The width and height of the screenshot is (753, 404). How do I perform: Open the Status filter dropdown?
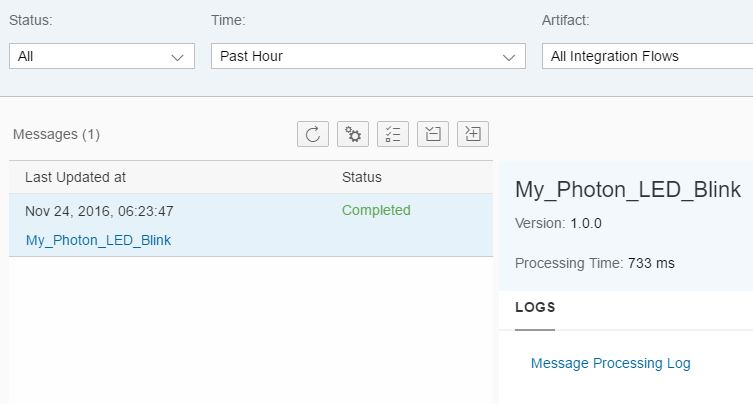click(102, 56)
